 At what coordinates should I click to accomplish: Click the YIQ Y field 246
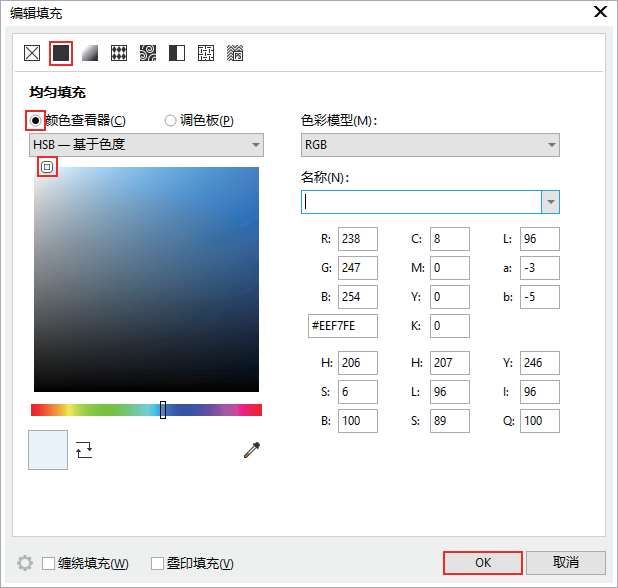[x=540, y=363]
